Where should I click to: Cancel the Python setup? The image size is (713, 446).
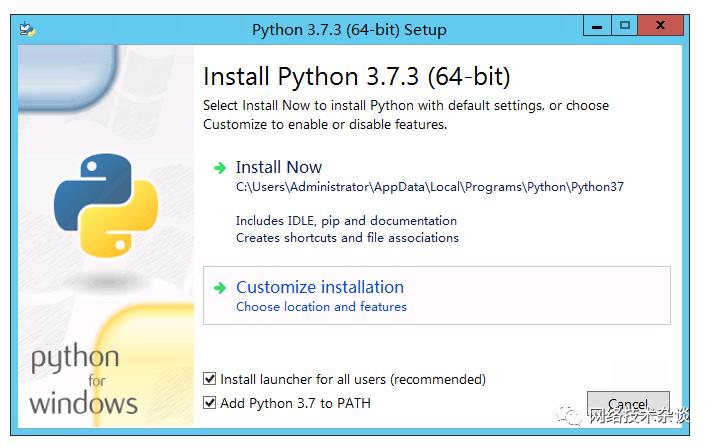(628, 405)
